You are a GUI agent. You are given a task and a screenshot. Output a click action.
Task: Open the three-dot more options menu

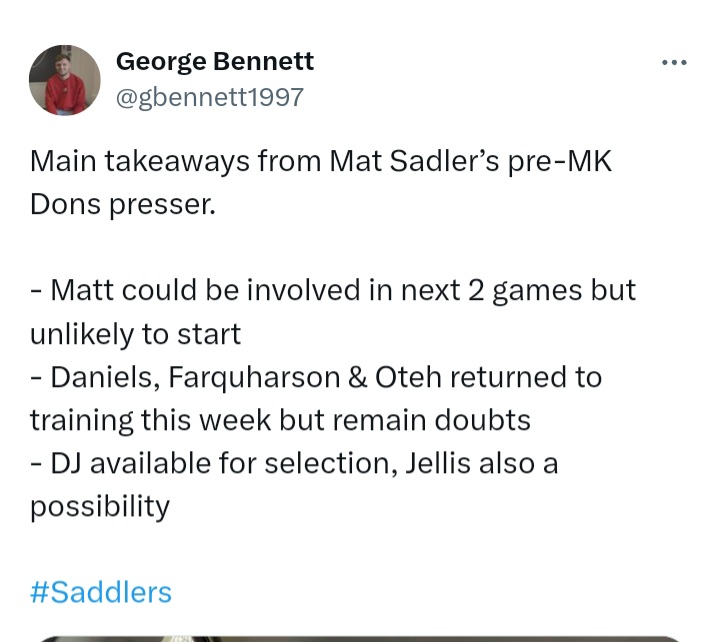tap(674, 62)
